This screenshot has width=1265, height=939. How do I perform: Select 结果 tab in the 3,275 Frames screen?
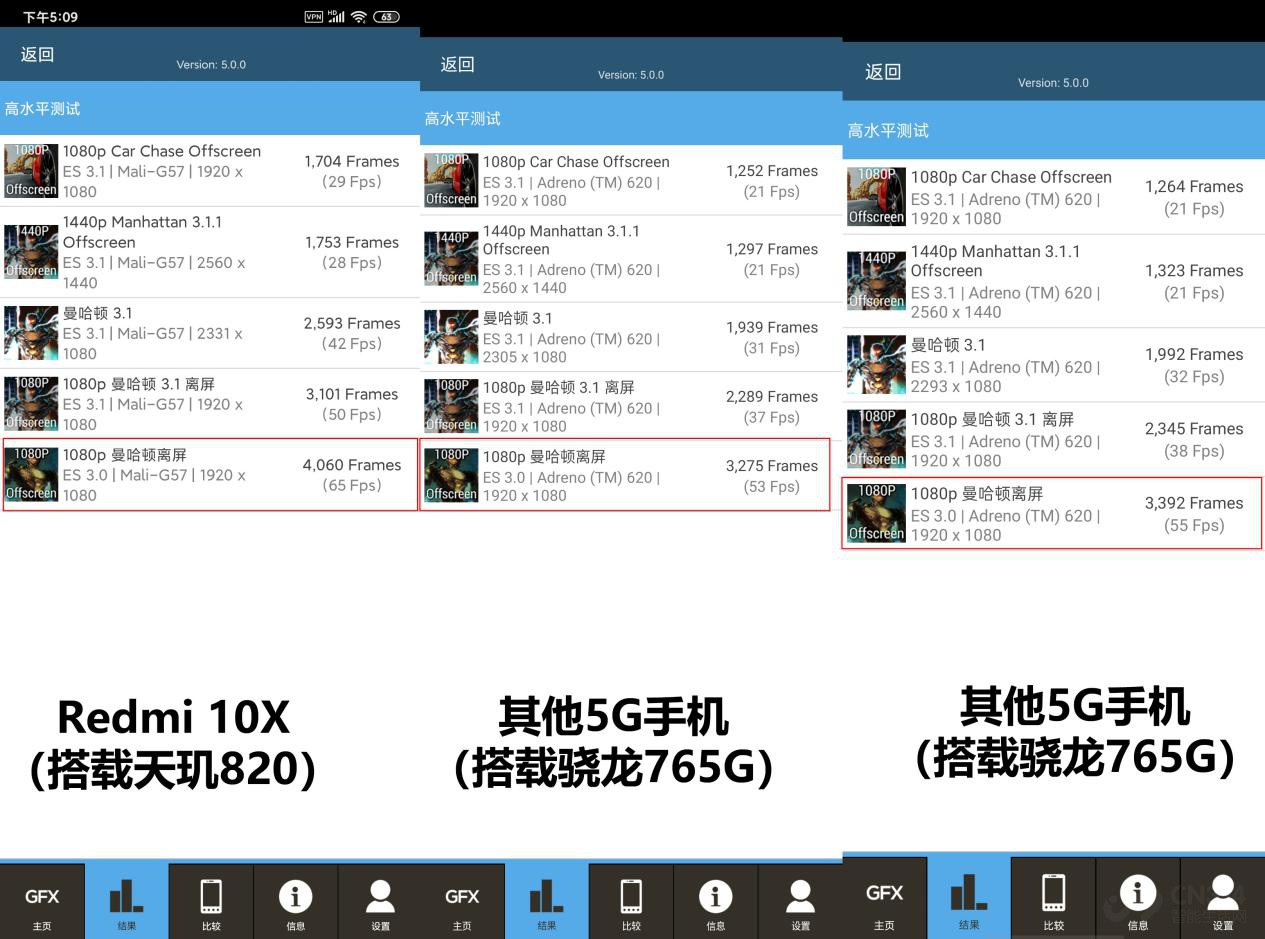(547, 902)
